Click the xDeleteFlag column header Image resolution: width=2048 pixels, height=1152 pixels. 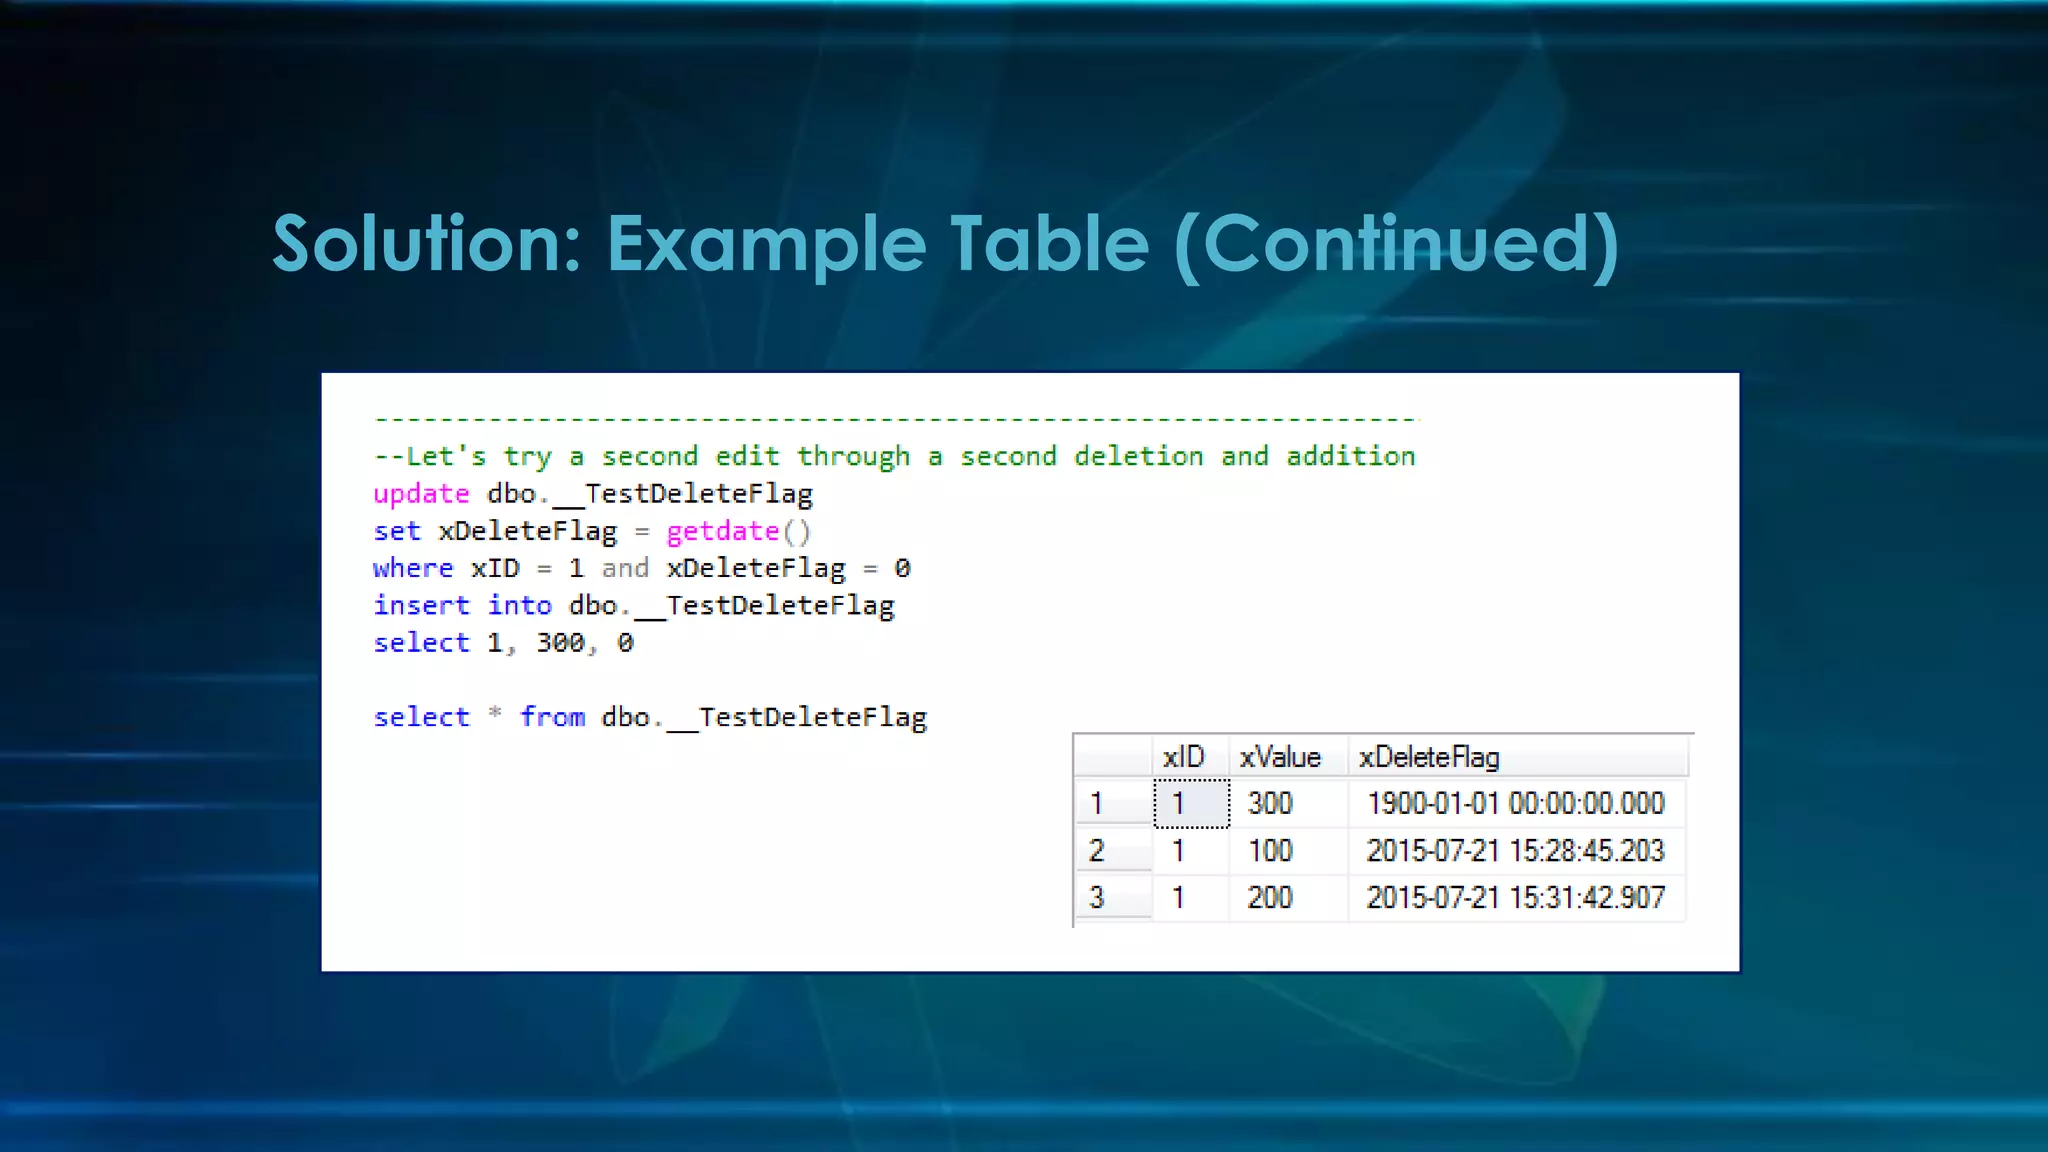(x=1518, y=757)
